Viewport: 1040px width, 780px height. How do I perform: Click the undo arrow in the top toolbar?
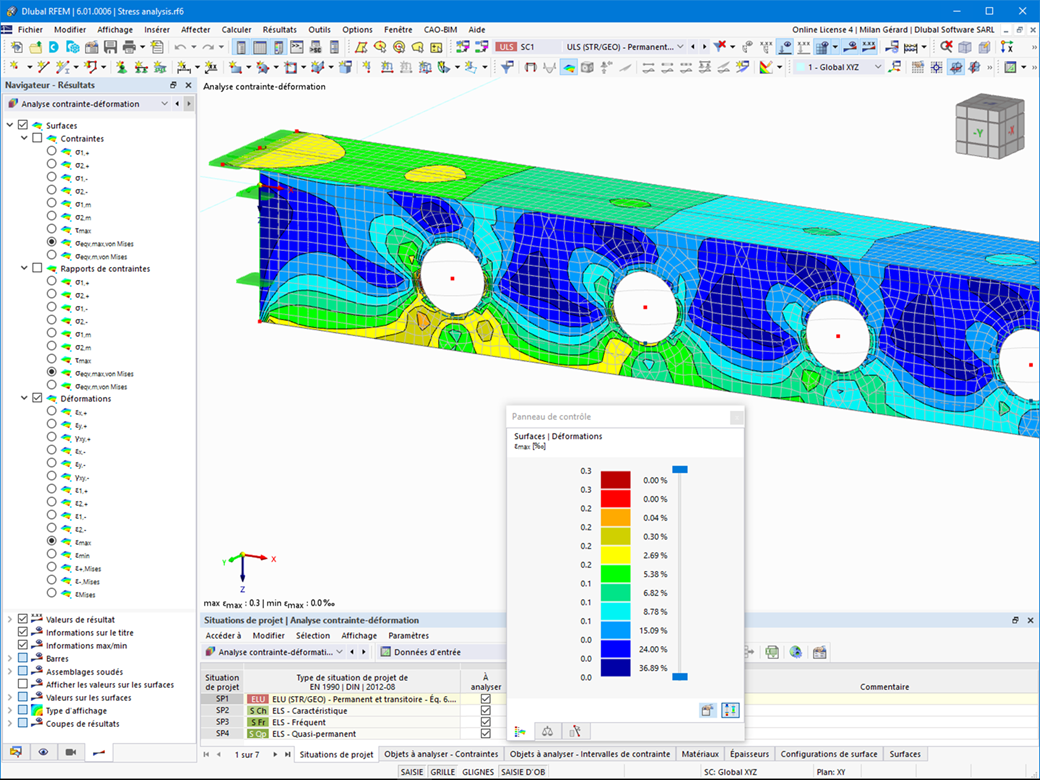[181, 47]
